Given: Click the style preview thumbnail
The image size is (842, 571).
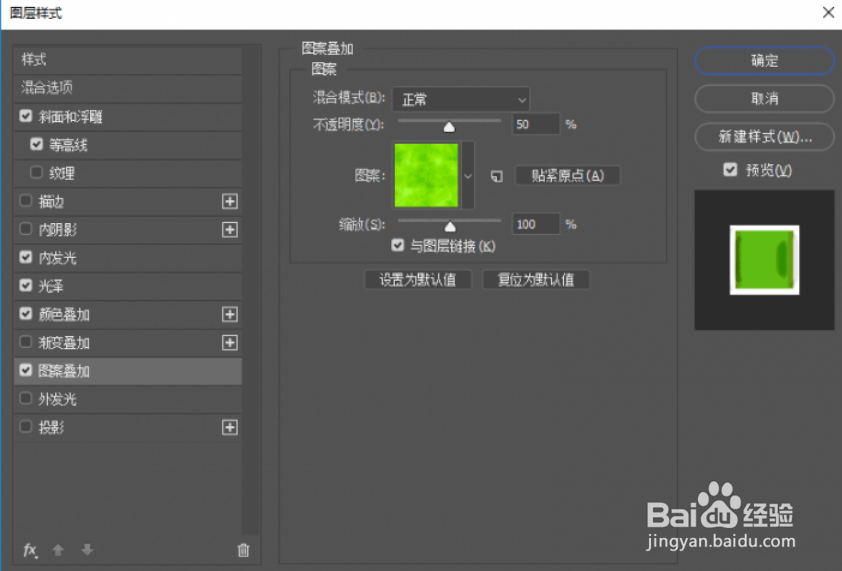Looking at the screenshot, I should click(x=764, y=260).
